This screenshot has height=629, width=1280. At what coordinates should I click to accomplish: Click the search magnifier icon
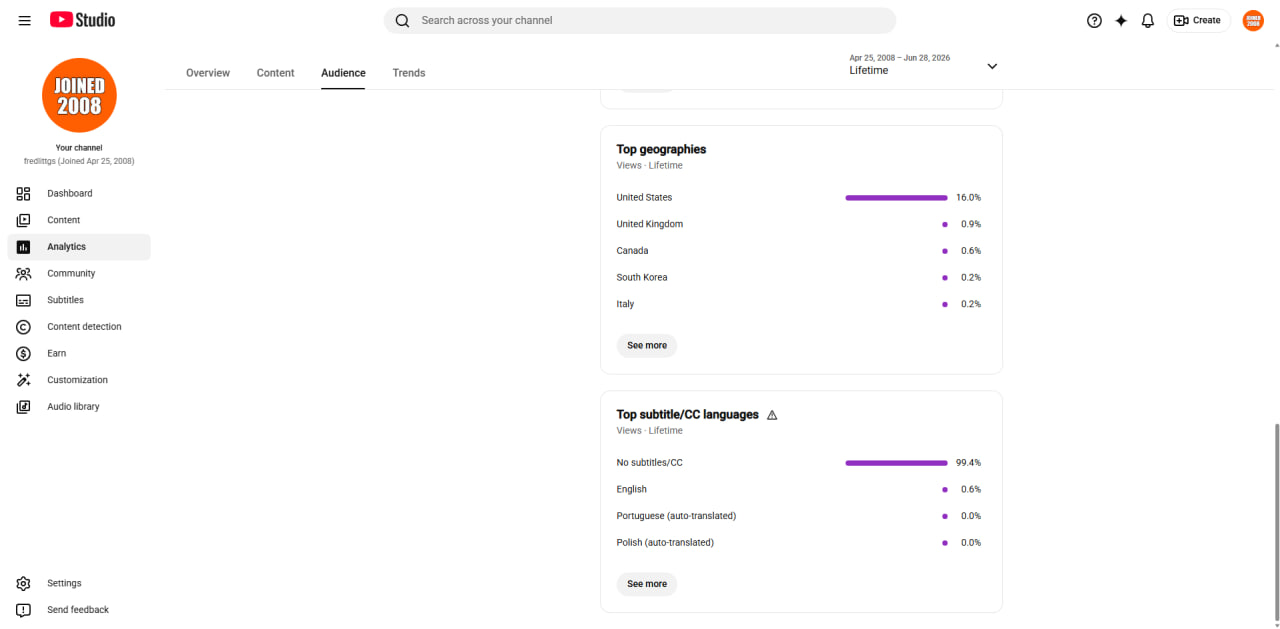click(x=402, y=20)
